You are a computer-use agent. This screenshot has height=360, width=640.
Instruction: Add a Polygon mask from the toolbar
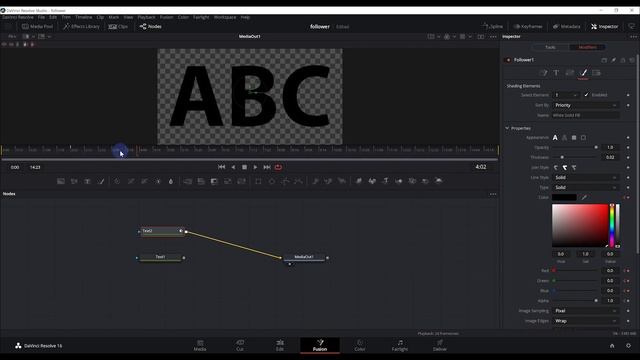[285, 181]
